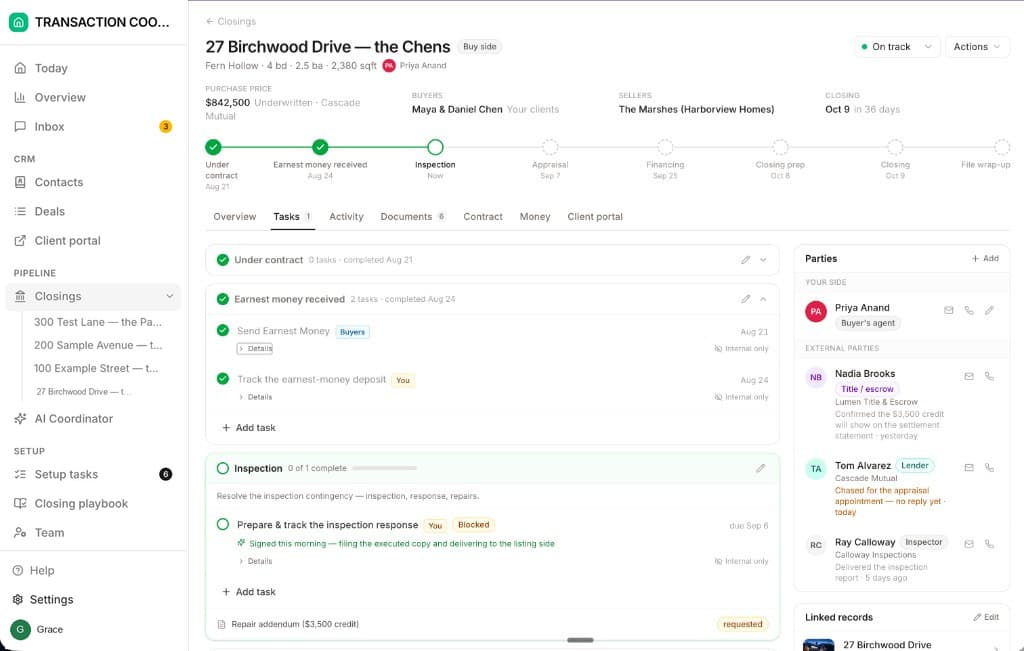The width and height of the screenshot is (1024, 651).
Task: Call Ray Calloway via phone icon
Action: coord(989,543)
